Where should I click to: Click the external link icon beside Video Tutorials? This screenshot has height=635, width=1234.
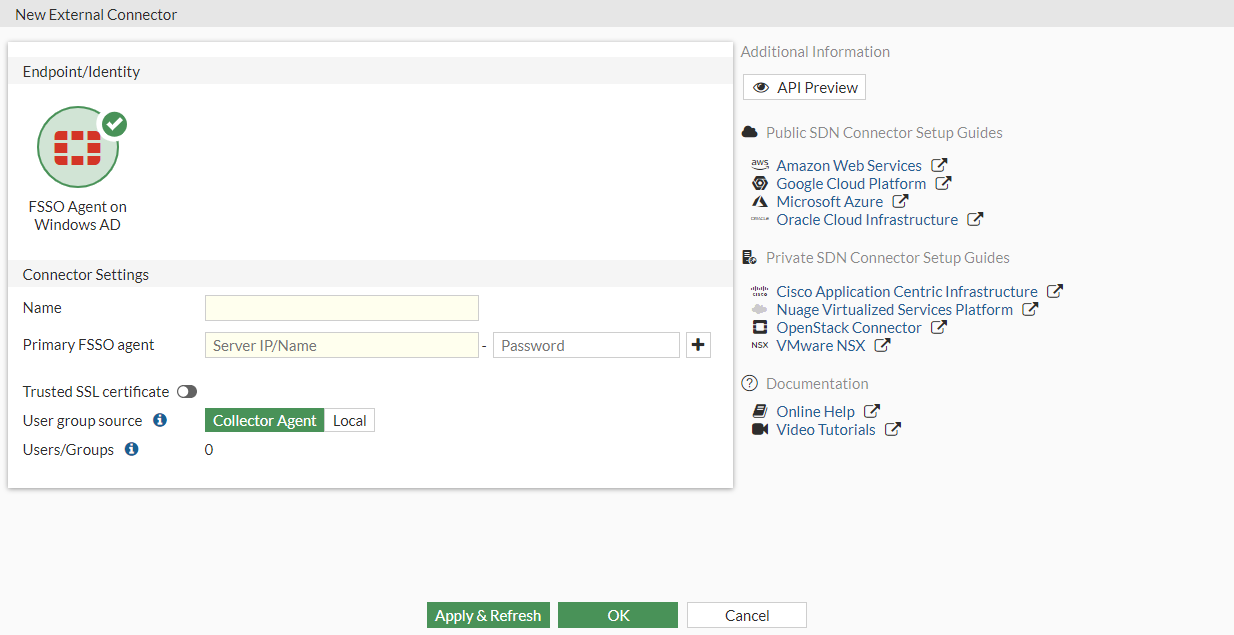coord(893,429)
